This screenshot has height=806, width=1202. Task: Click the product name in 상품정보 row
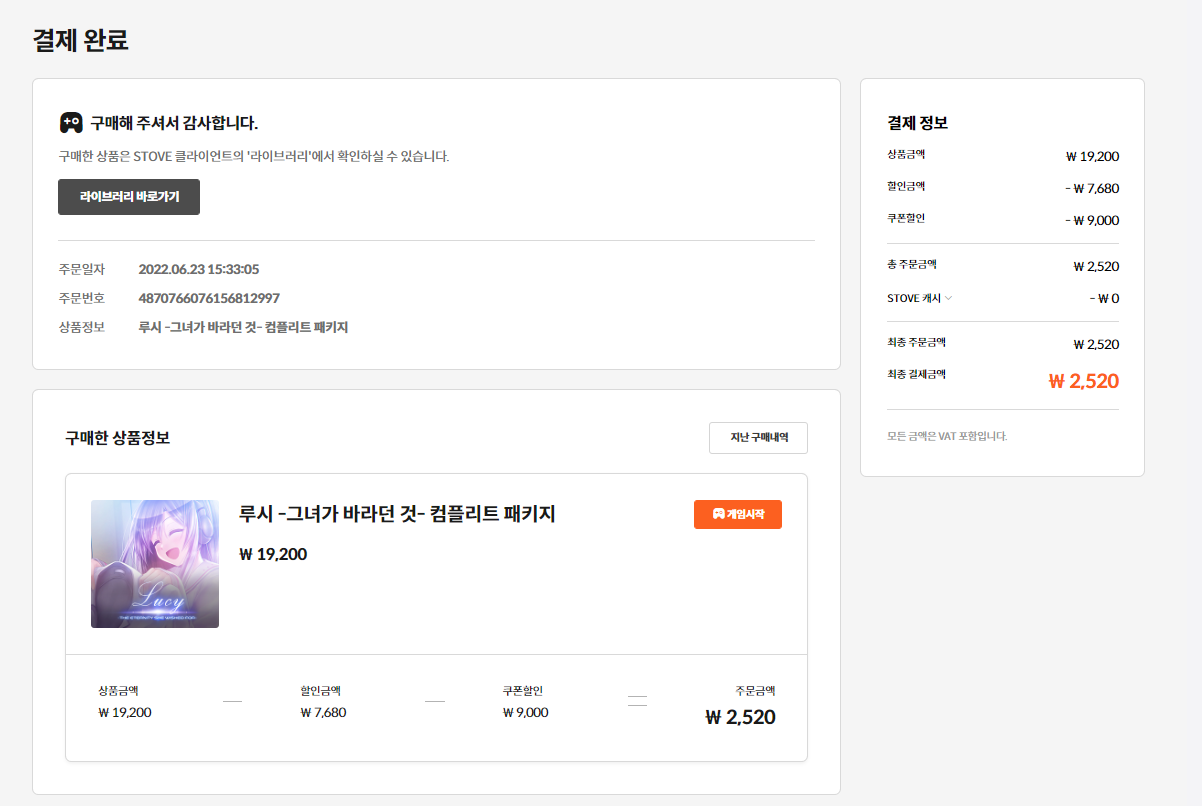pos(243,327)
